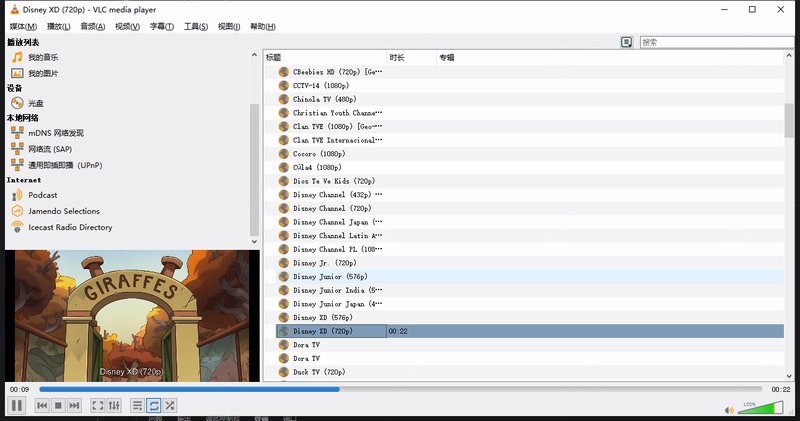
Task: Toggle loop repeat mode
Action: (154, 405)
